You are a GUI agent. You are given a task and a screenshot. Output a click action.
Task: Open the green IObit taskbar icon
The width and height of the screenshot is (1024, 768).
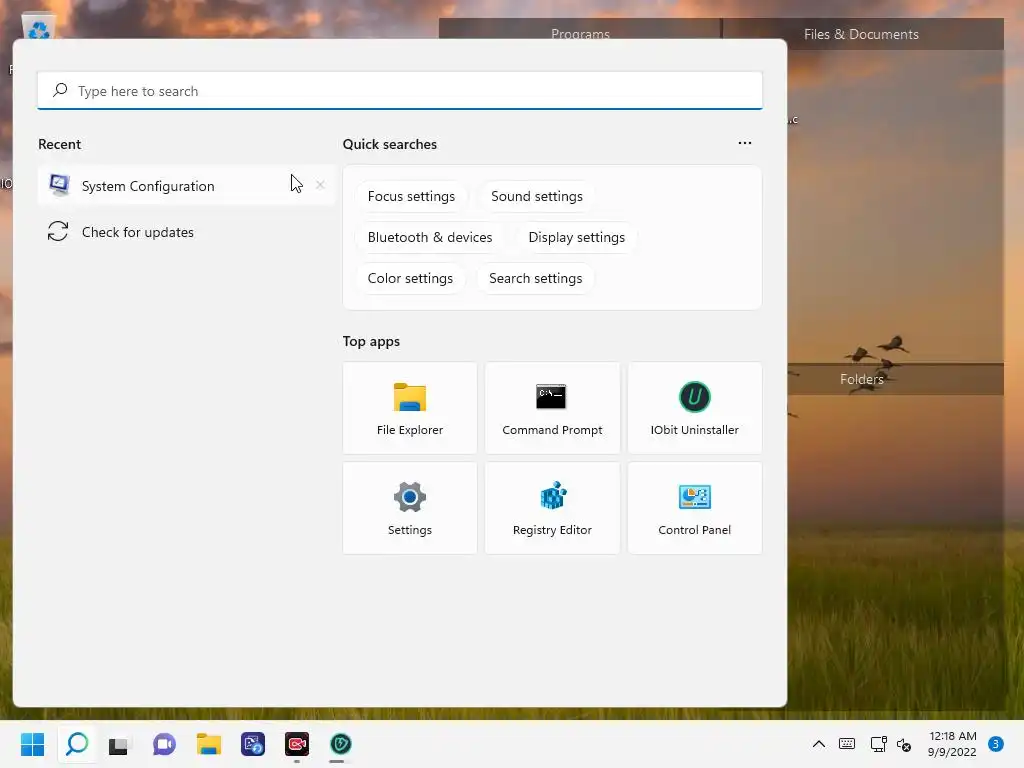point(341,744)
